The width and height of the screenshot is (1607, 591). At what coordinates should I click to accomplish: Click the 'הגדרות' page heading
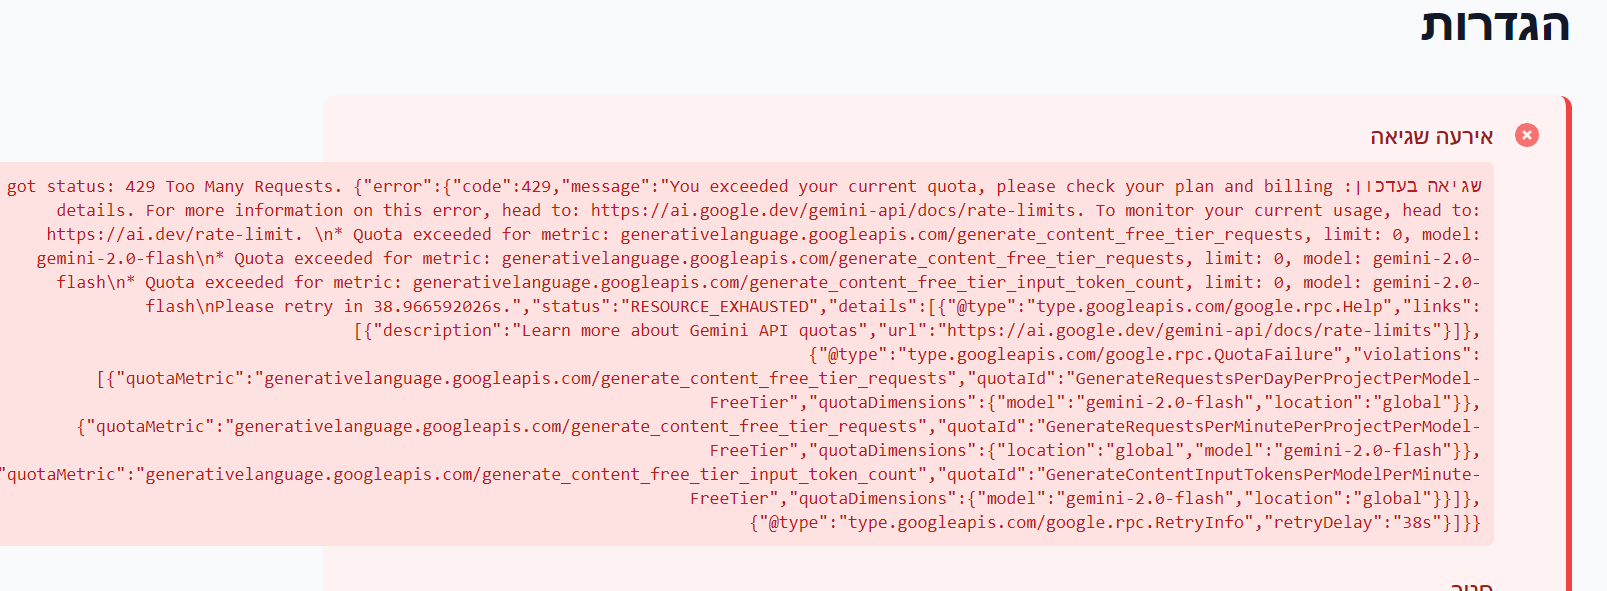(x=1495, y=25)
